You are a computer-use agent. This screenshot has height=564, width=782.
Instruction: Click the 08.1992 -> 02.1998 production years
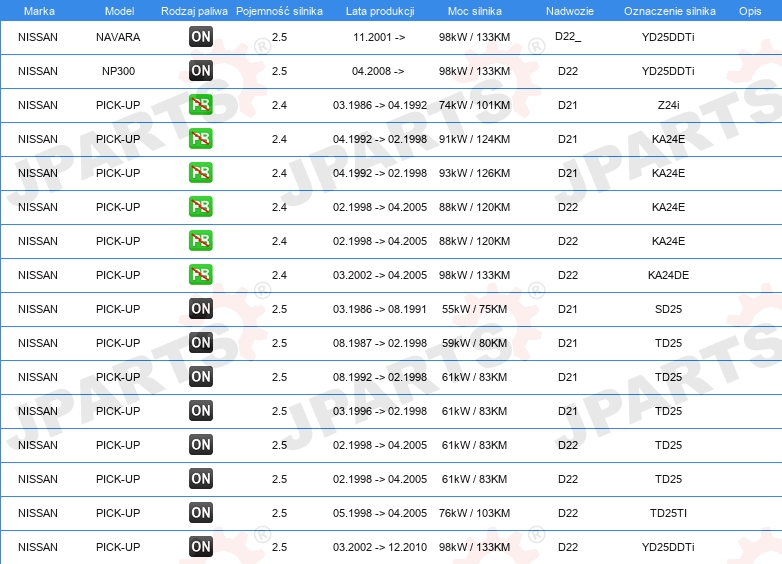[x=380, y=377]
